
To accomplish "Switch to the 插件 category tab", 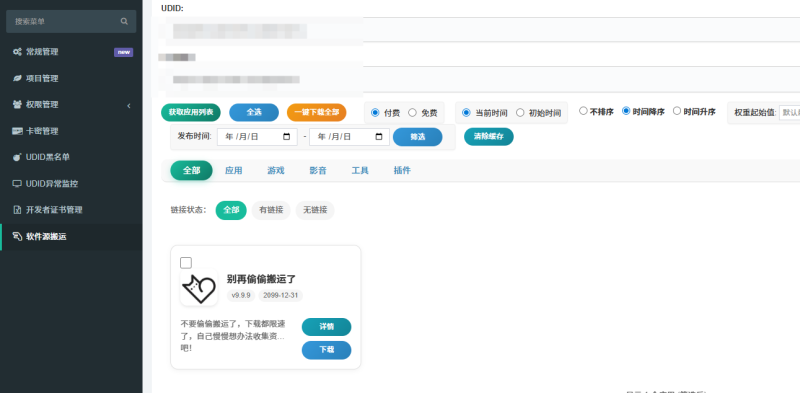I will (402, 170).
